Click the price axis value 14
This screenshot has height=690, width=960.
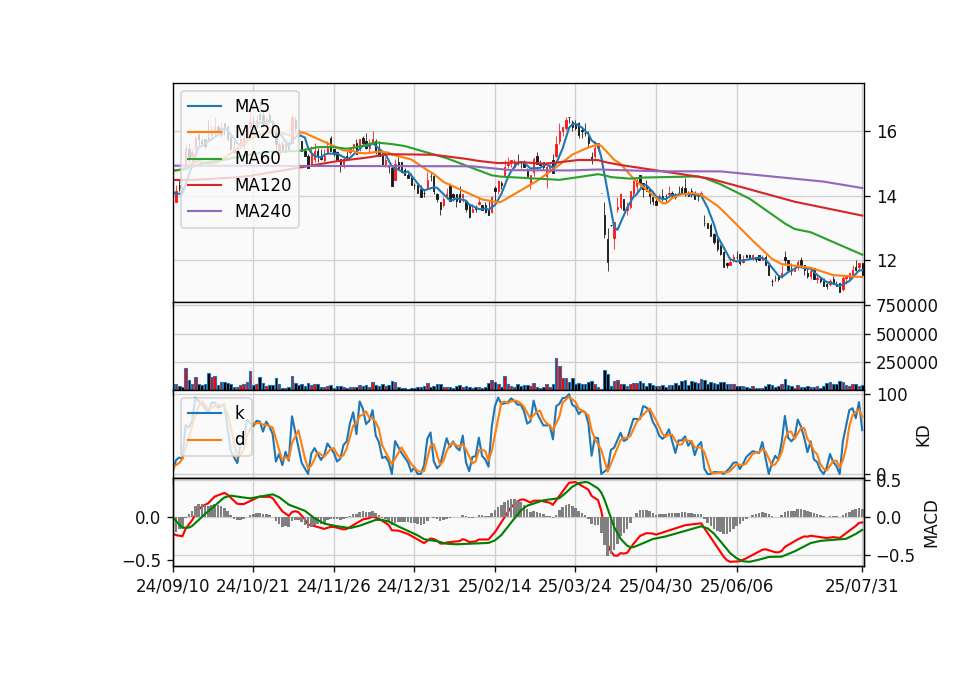point(887,197)
